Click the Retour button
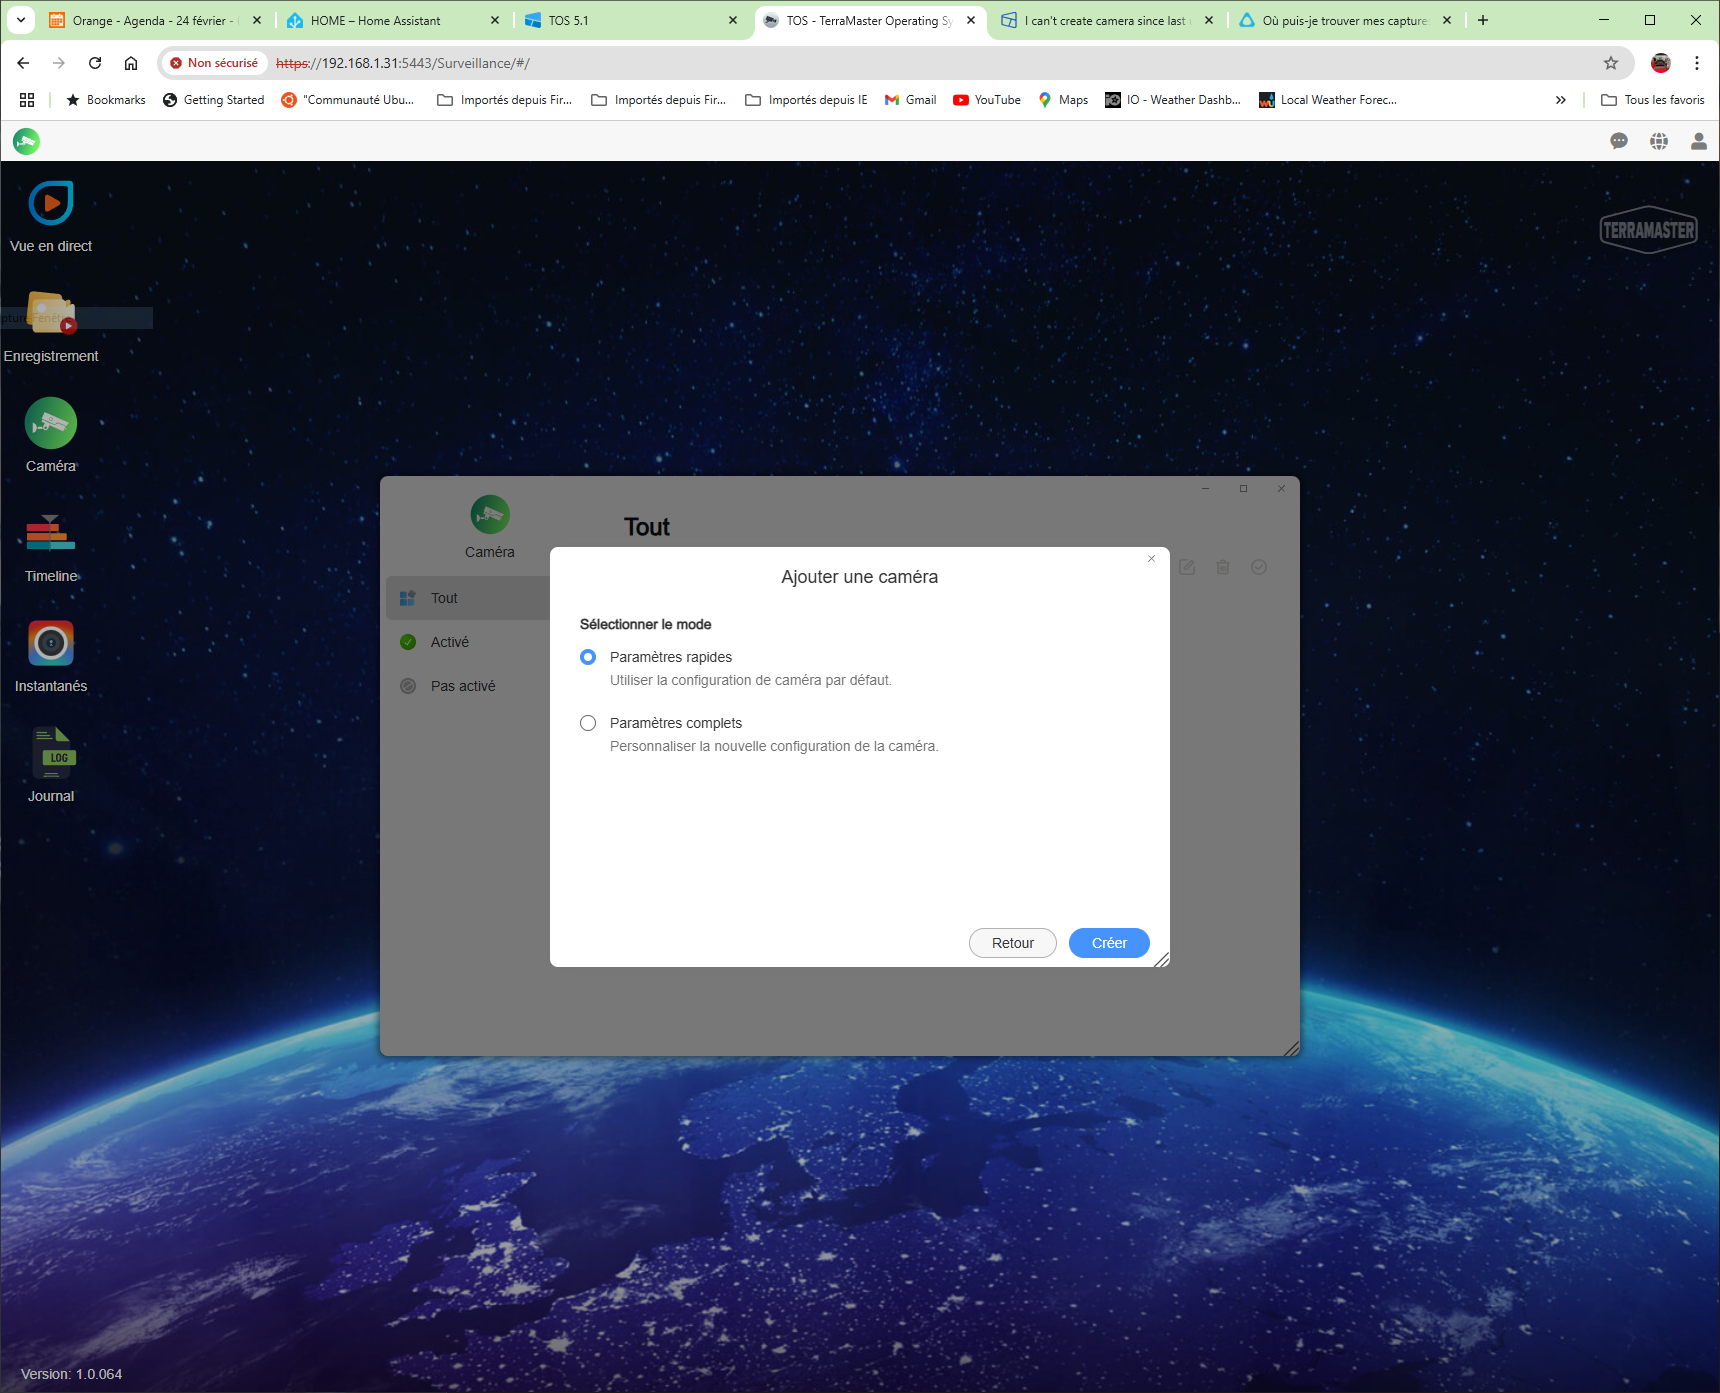 coord(1013,943)
